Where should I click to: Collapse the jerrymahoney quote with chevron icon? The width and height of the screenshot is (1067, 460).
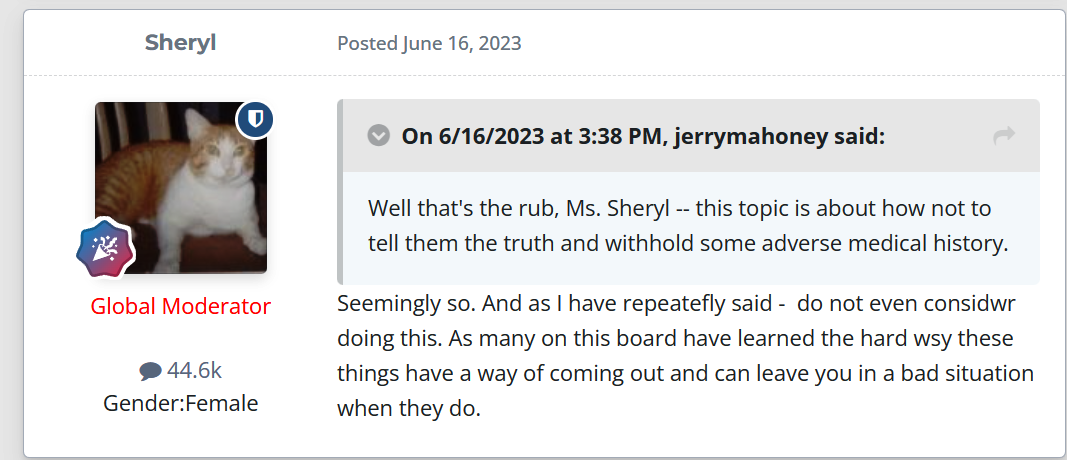[x=378, y=136]
